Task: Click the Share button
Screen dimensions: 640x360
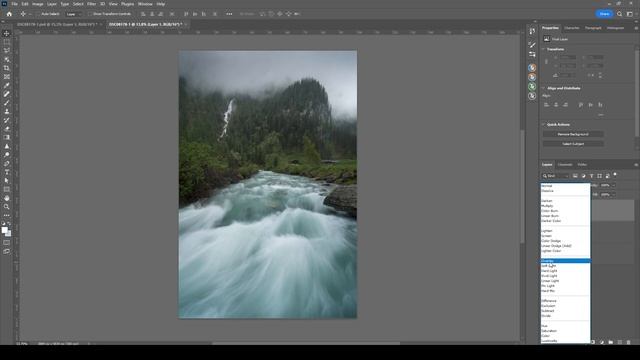Action: tap(604, 14)
